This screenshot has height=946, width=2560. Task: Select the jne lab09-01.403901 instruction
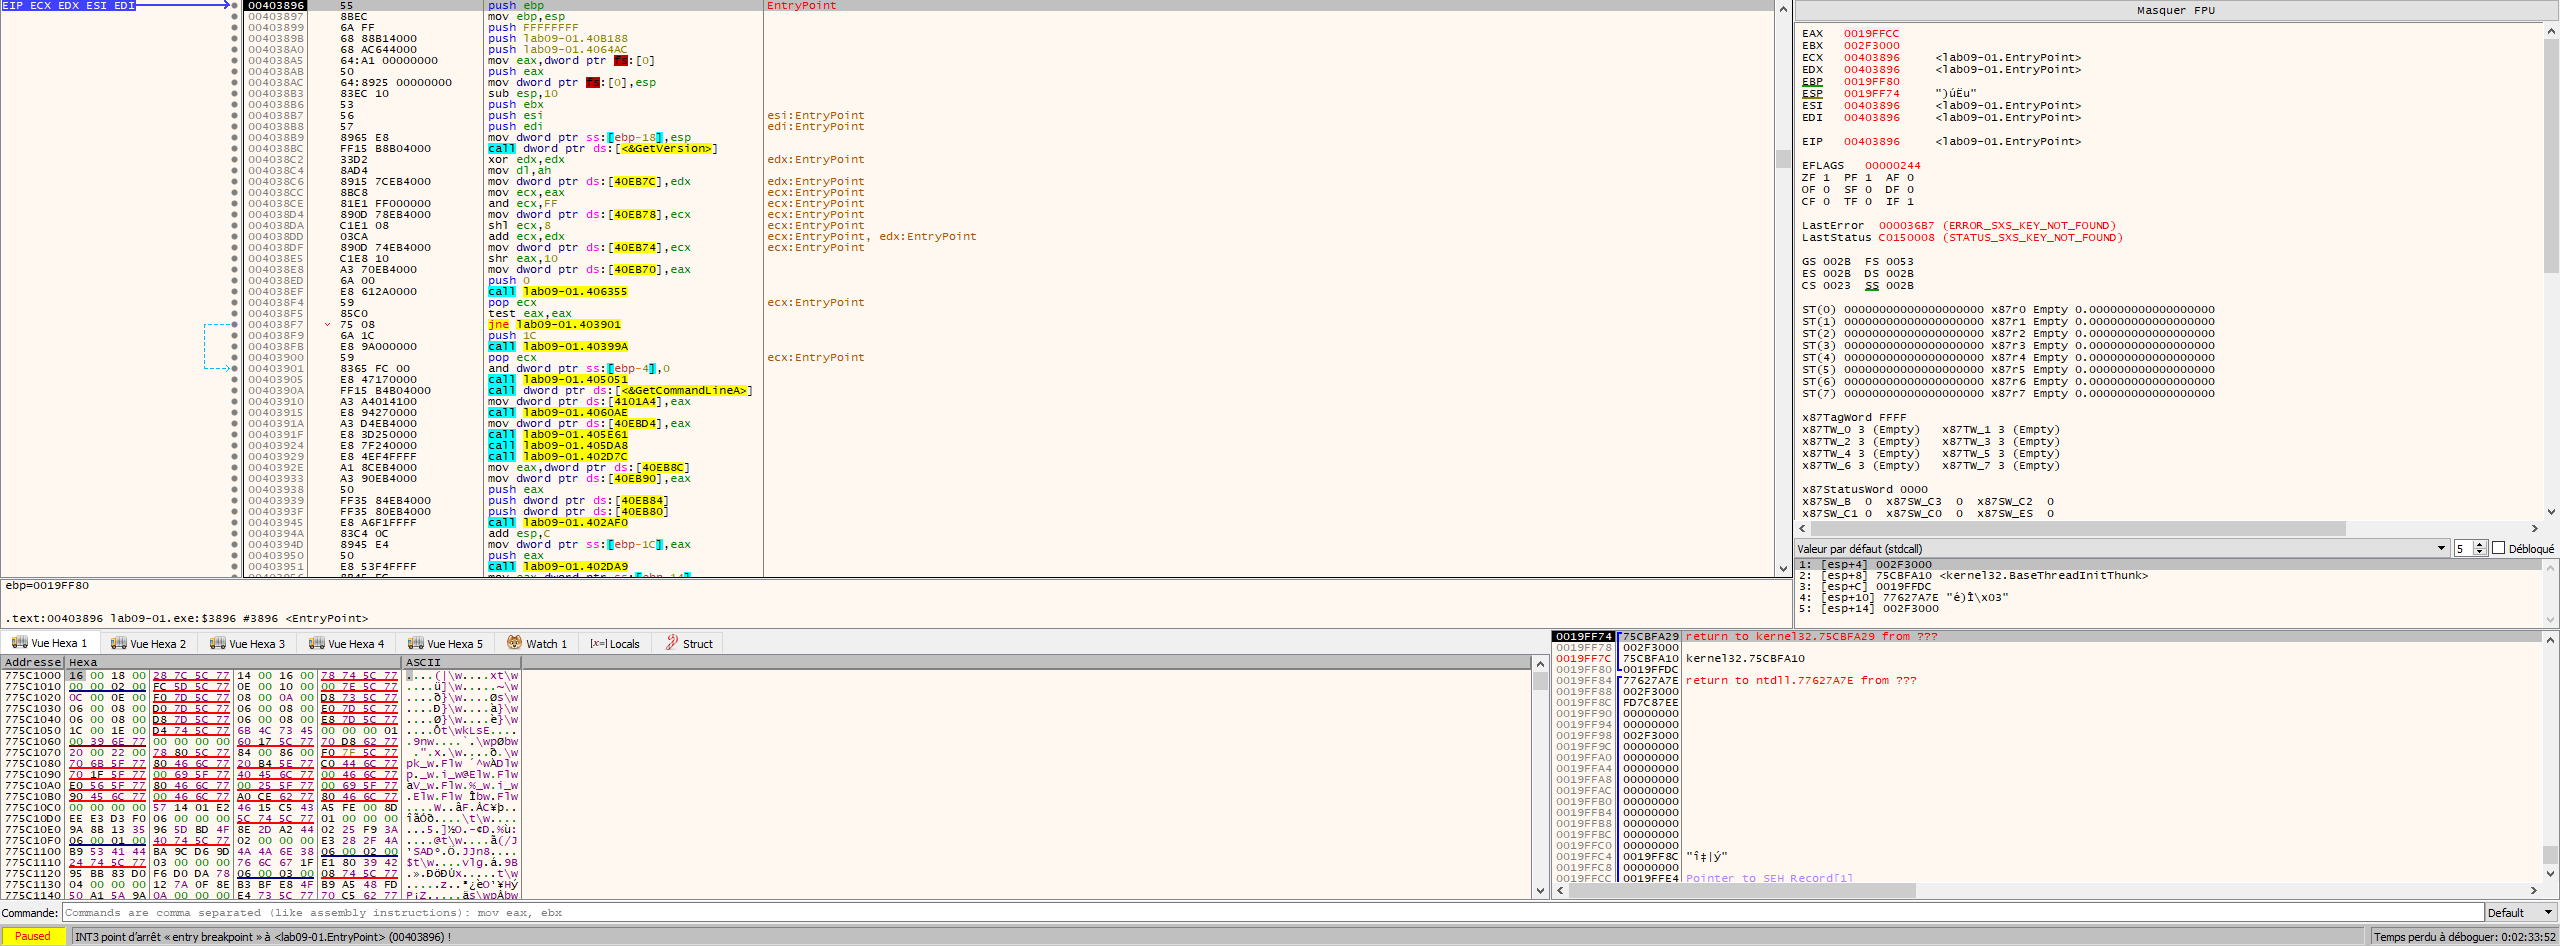[x=554, y=325]
